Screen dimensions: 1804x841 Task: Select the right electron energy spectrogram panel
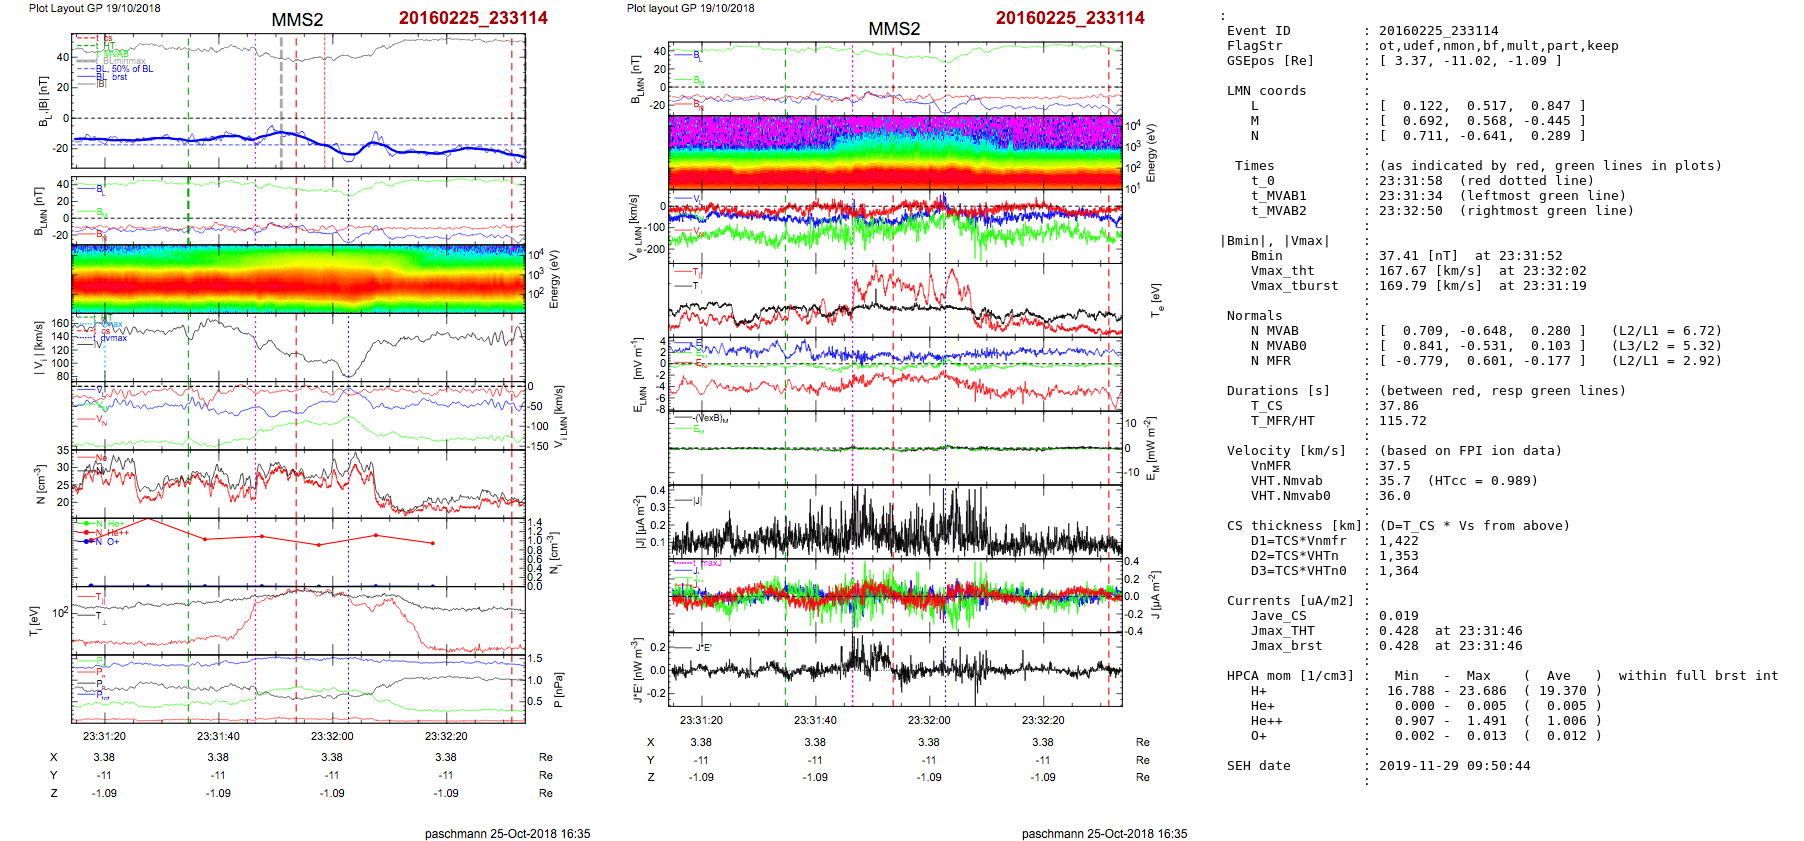point(895,152)
